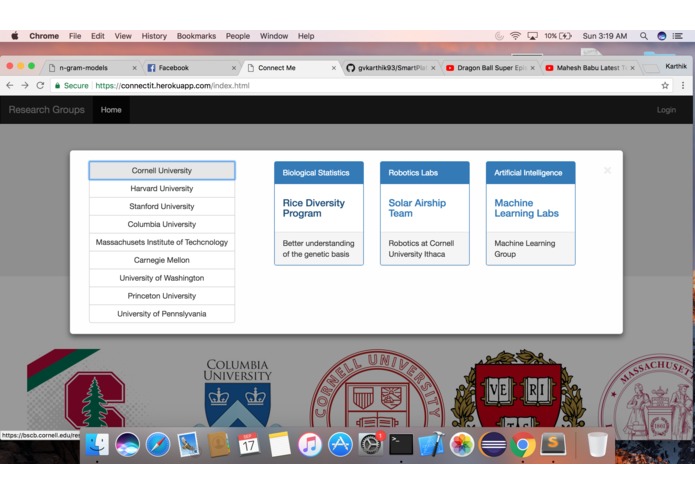
Task: Click the Login link
Action: (x=666, y=110)
